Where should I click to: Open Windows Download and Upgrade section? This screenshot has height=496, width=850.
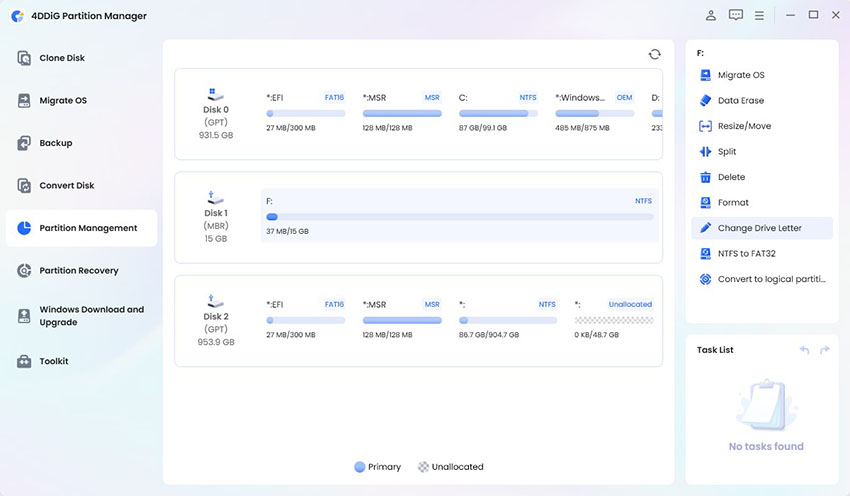91,316
